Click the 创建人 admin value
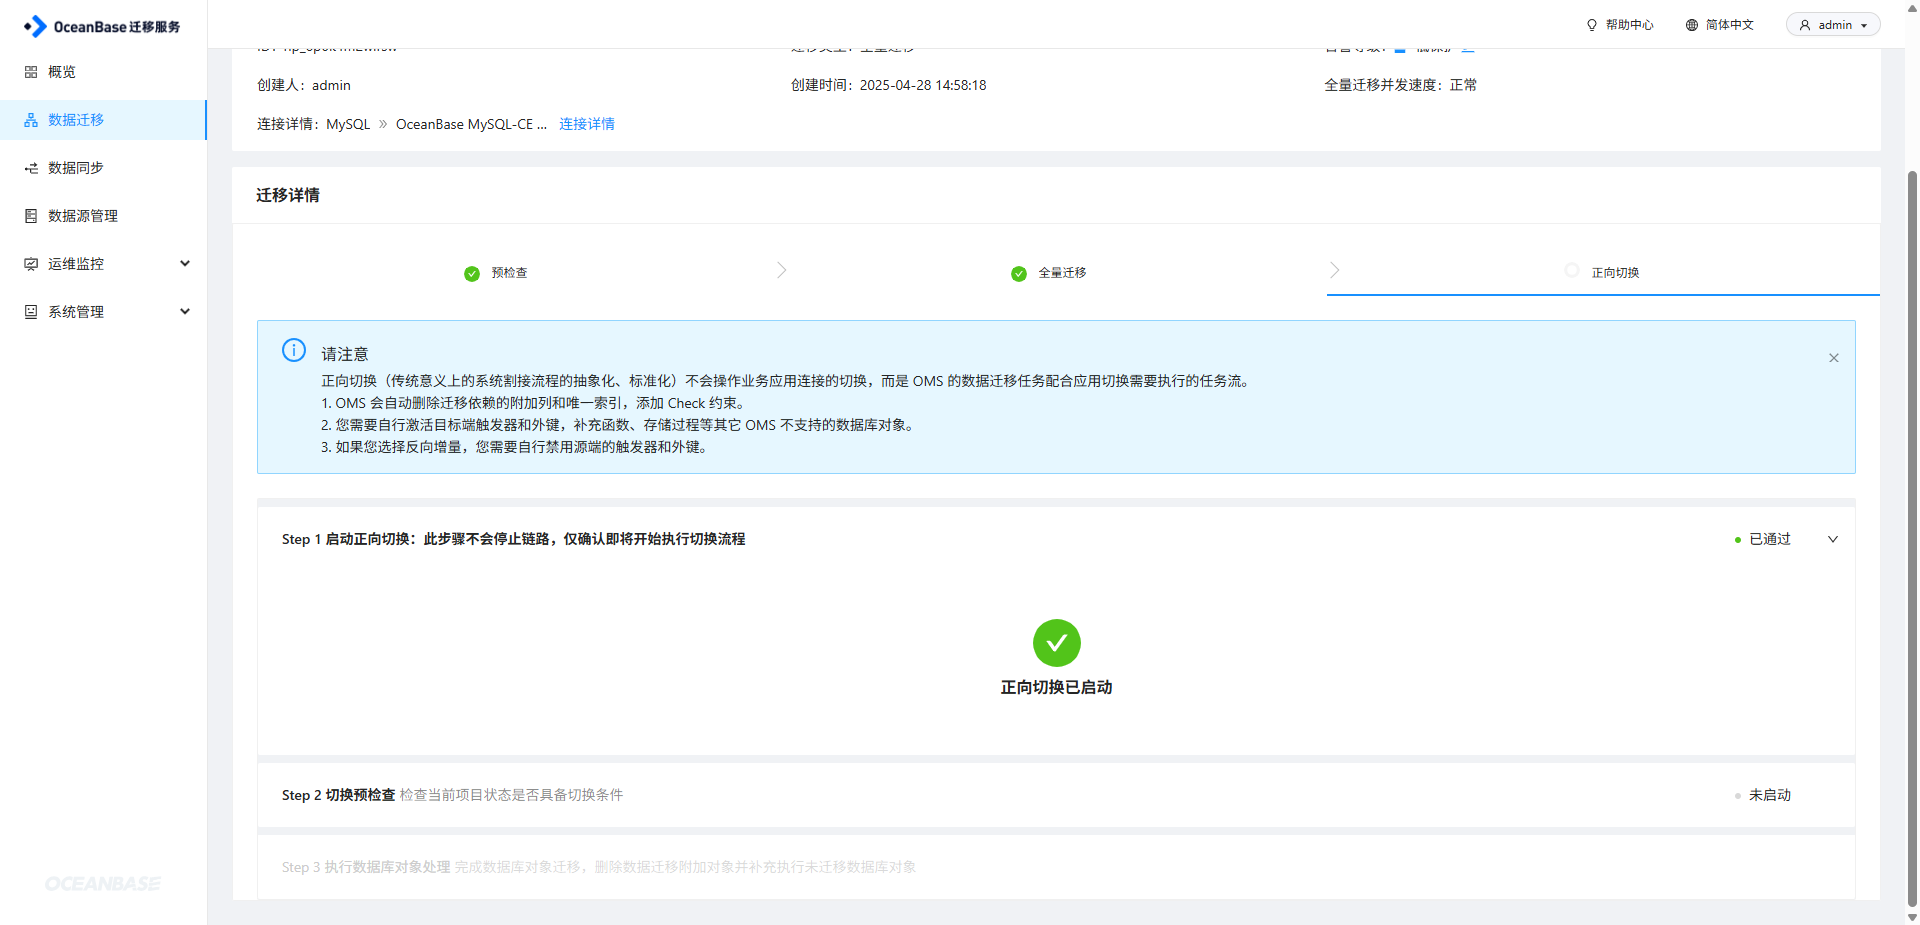 point(331,85)
